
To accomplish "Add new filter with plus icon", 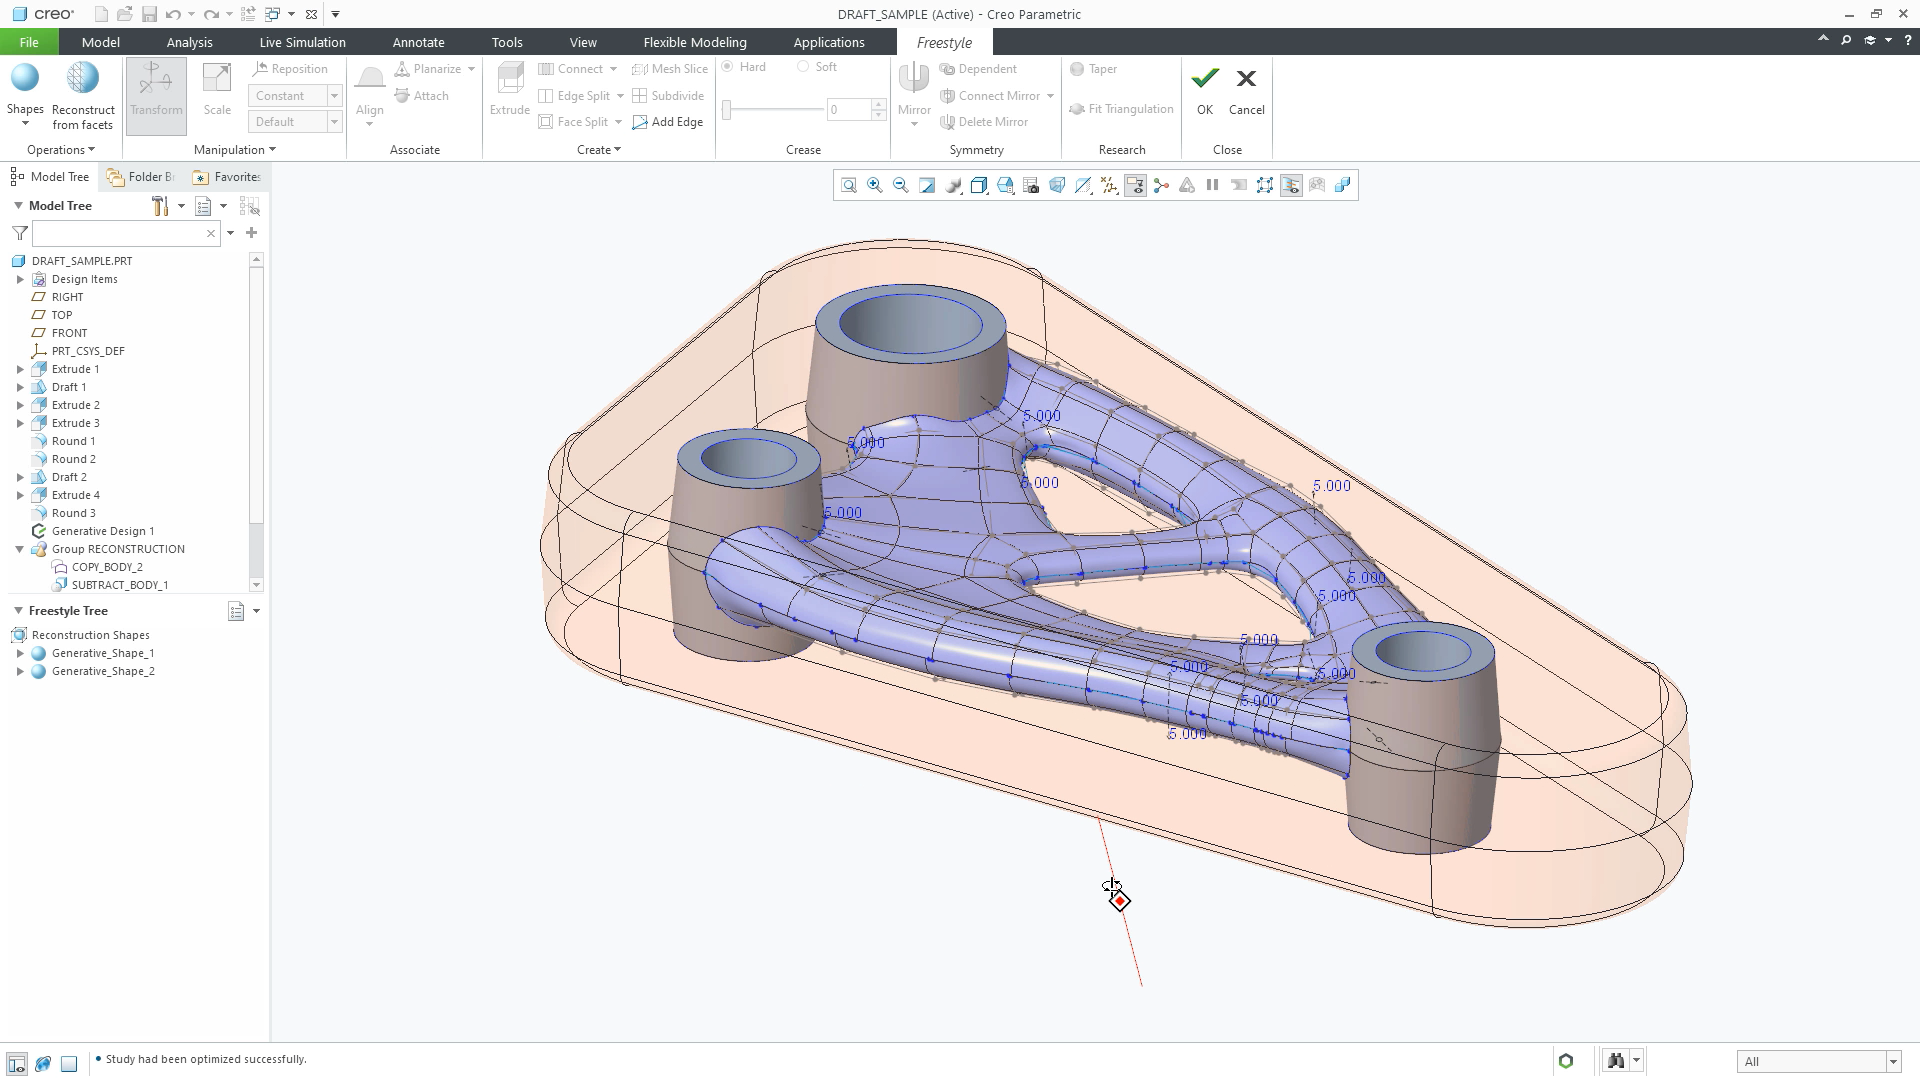I will click(251, 233).
